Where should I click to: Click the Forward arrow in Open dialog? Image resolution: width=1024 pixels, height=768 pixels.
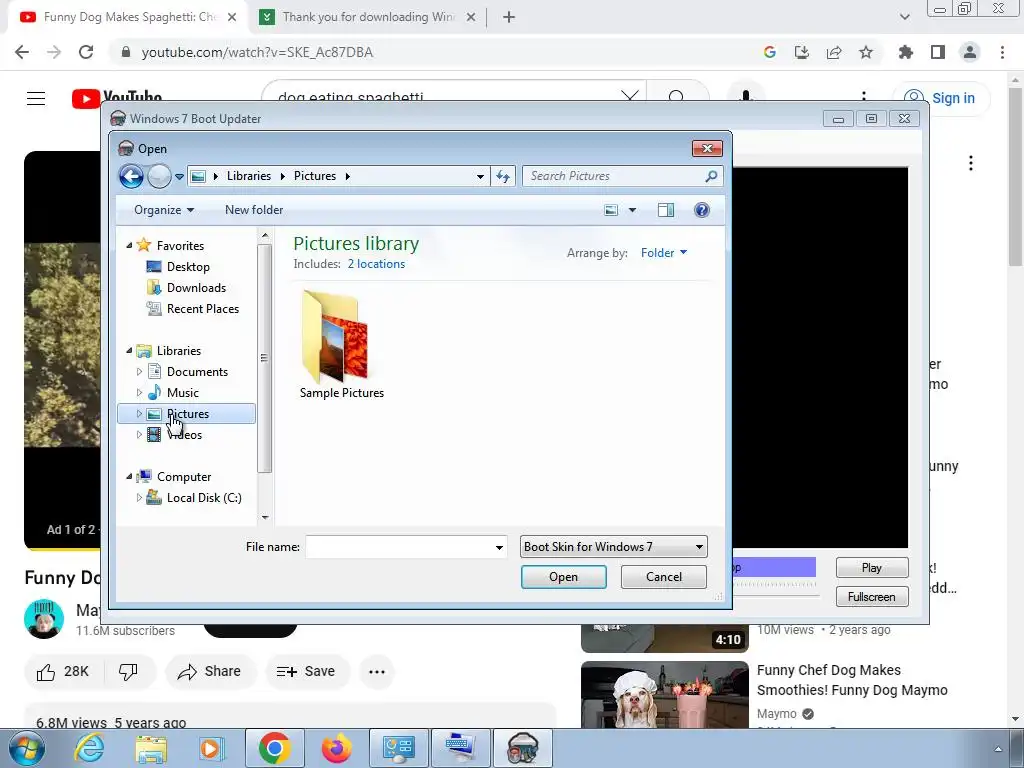tap(159, 176)
